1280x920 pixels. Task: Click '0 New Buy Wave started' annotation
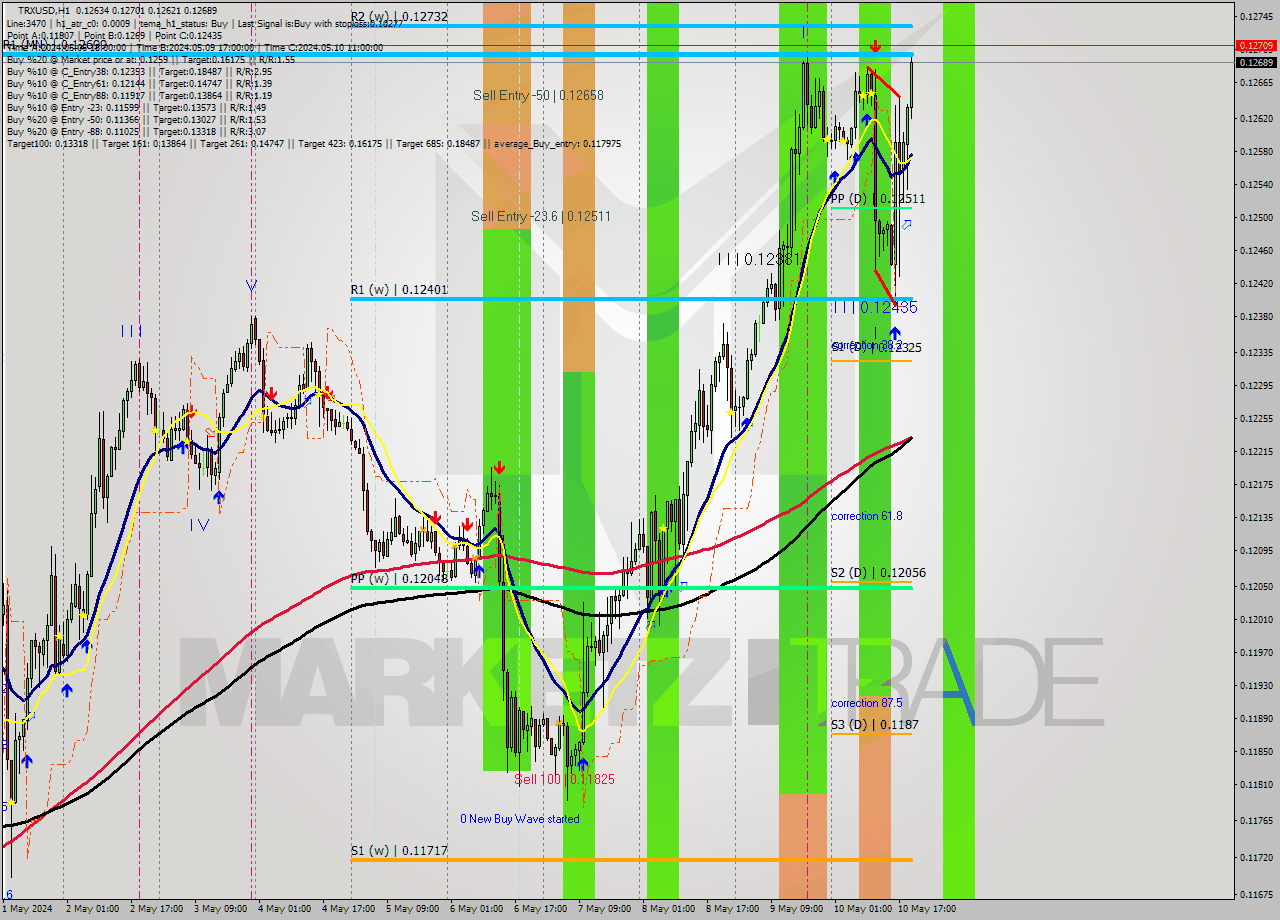click(520, 819)
